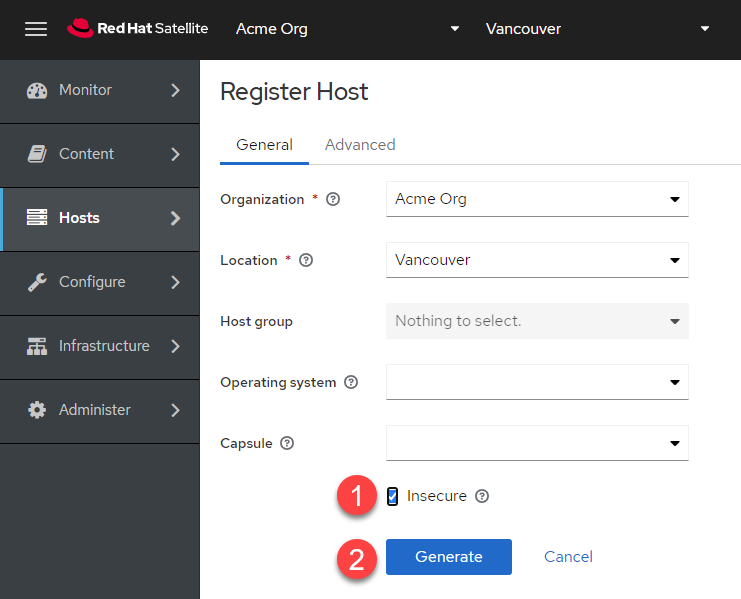Click help icon next to Insecure
Screen dimensions: 741x599
(x=482, y=496)
